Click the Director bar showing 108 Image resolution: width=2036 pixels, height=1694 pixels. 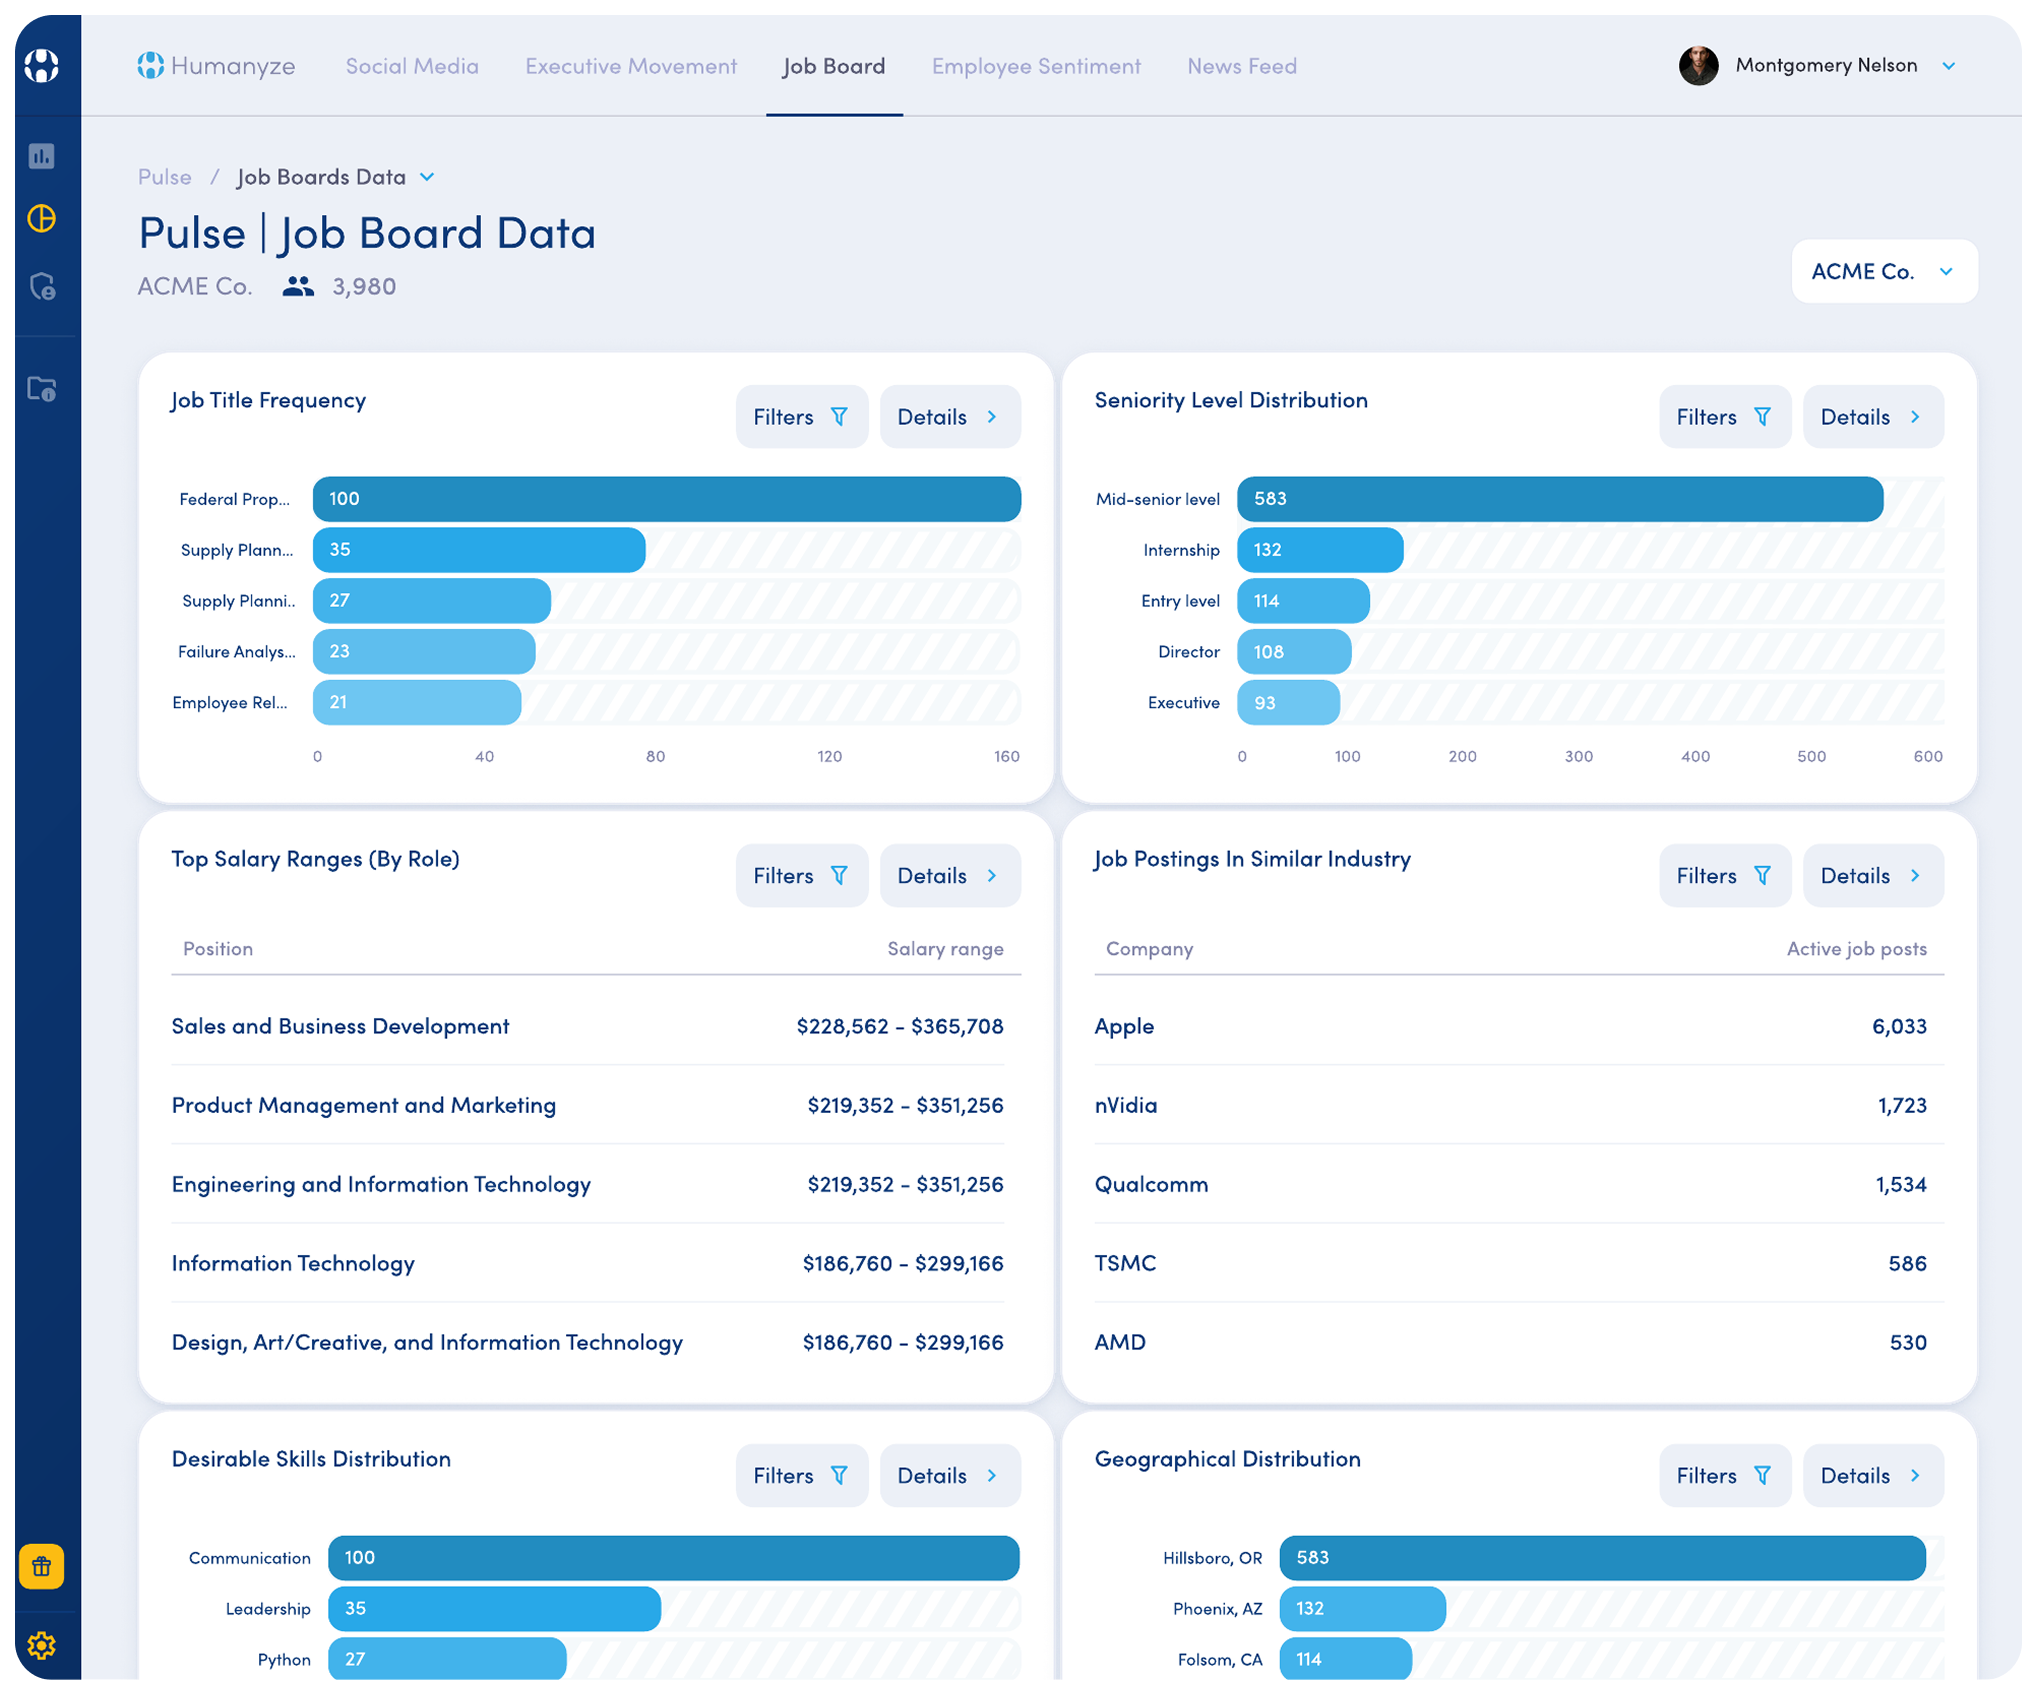(1294, 652)
